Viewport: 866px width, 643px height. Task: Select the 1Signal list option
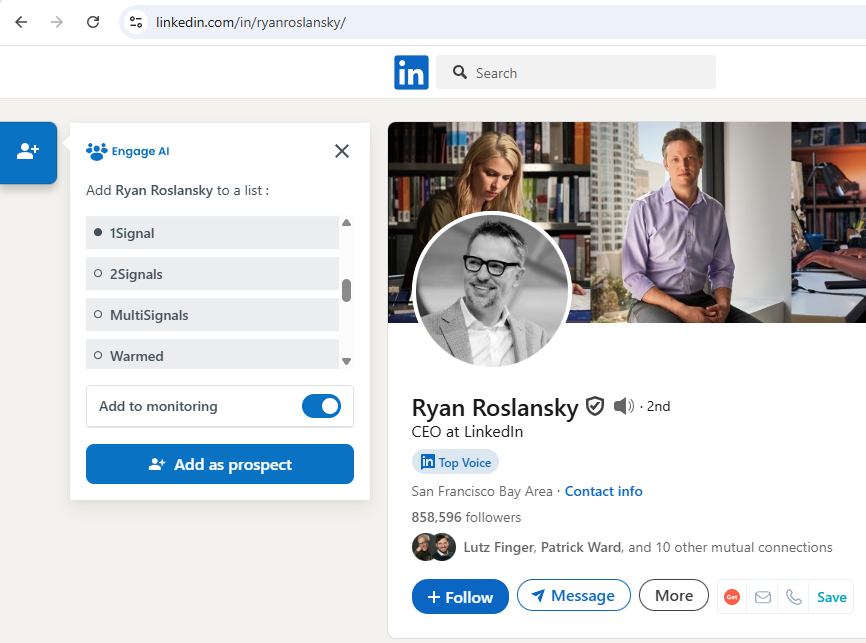coord(212,233)
